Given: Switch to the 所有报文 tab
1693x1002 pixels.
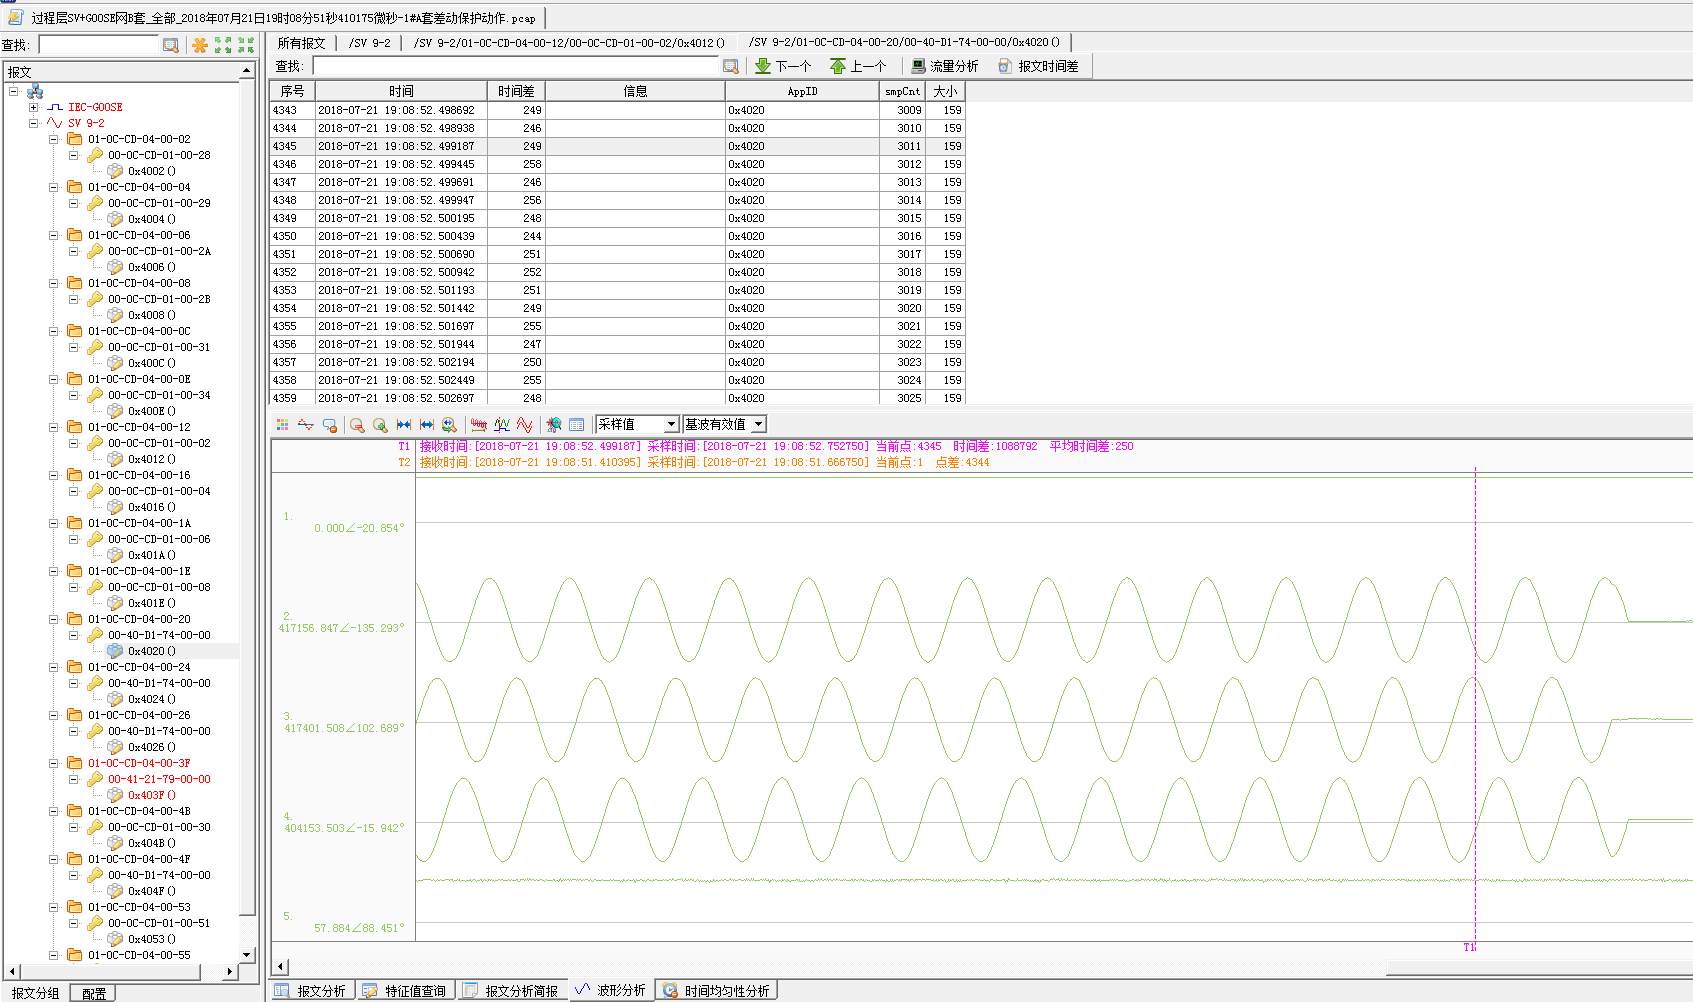Looking at the screenshot, I should point(301,43).
